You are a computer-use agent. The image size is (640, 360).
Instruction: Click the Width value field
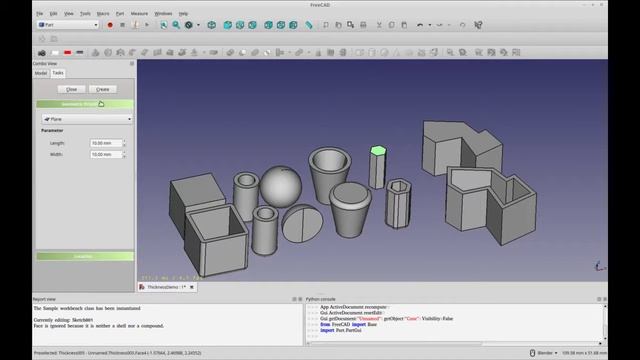point(106,155)
